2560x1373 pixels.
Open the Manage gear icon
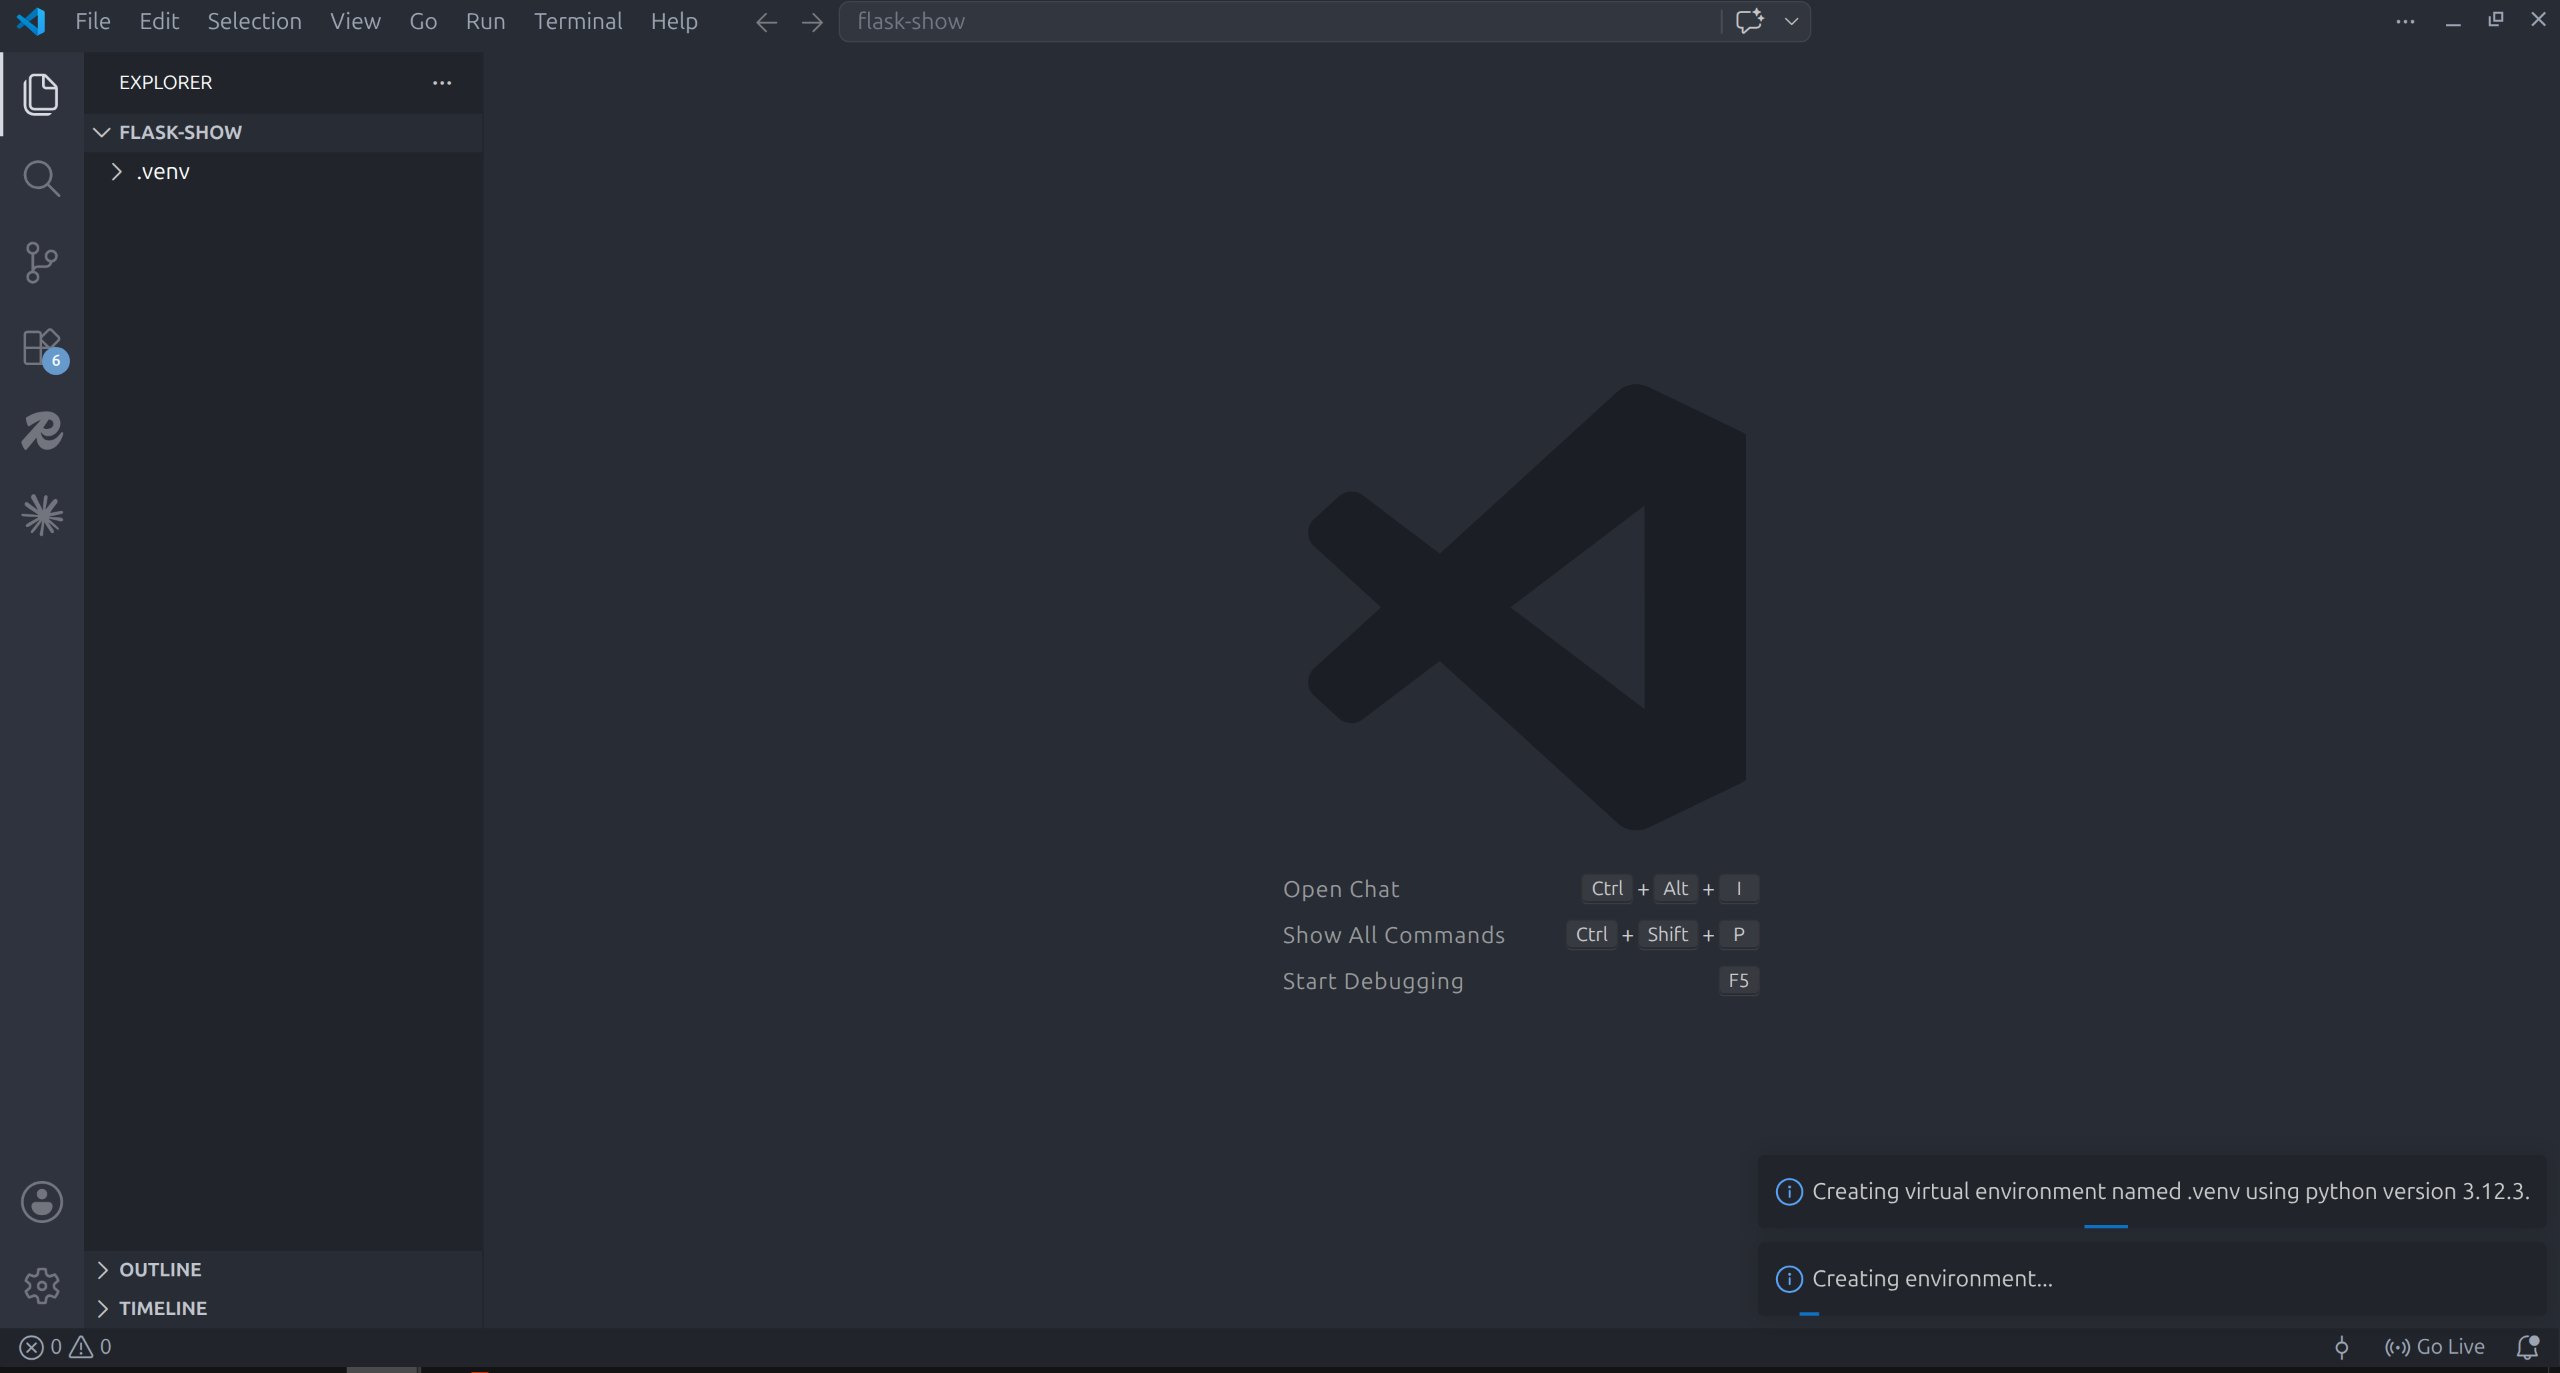[x=42, y=1286]
